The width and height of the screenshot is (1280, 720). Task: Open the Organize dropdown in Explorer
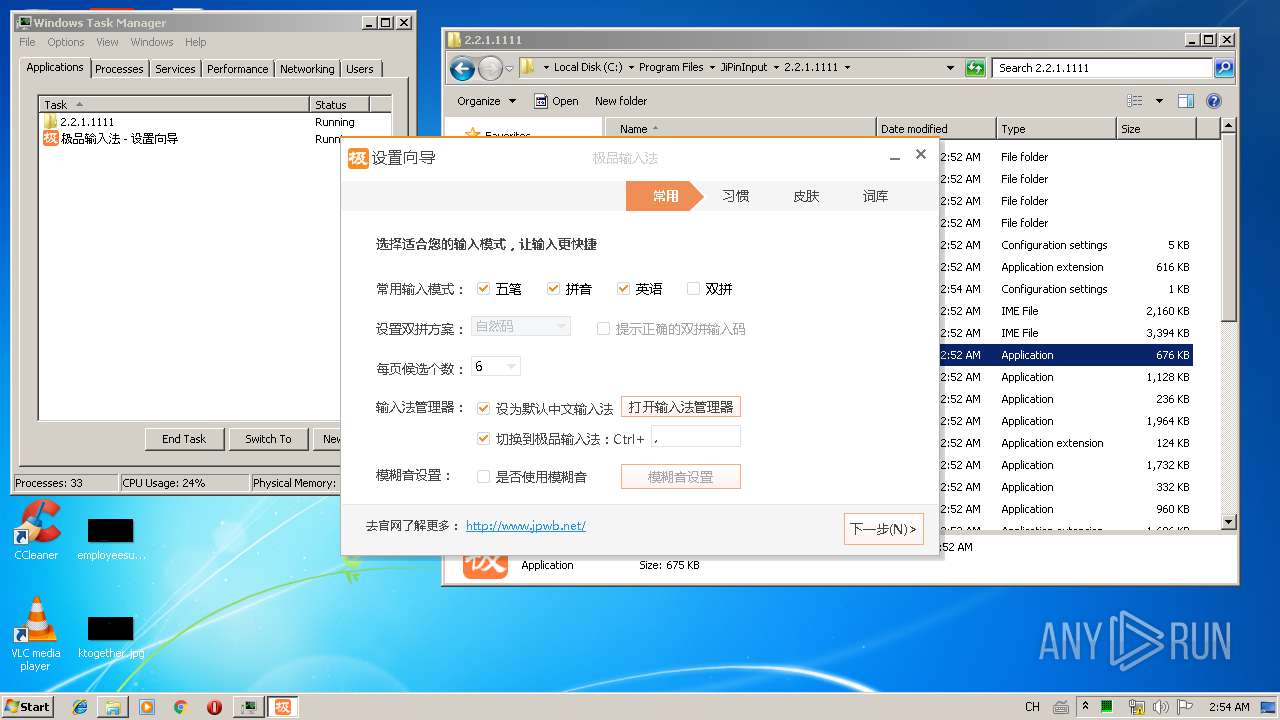(x=486, y=101)
